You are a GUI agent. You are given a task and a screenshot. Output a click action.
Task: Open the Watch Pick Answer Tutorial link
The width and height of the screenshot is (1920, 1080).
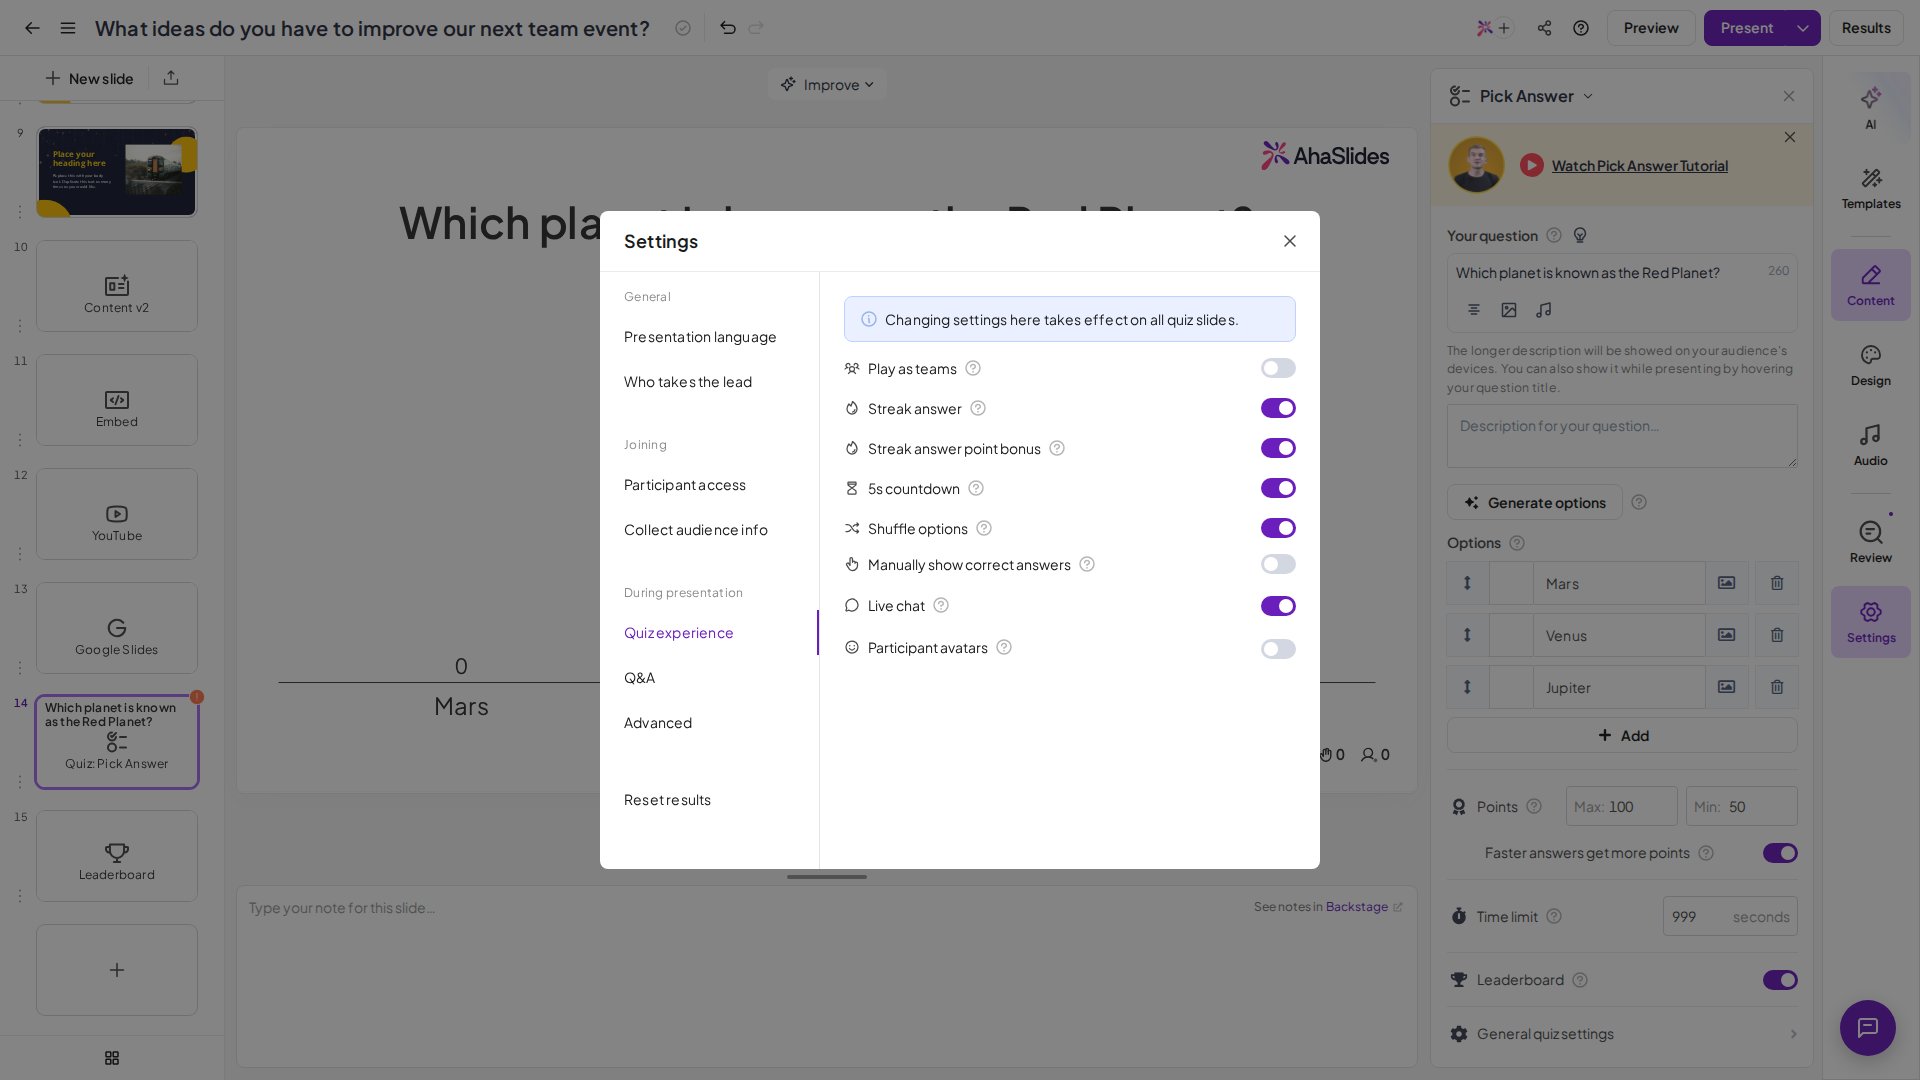click(1640, 166)
